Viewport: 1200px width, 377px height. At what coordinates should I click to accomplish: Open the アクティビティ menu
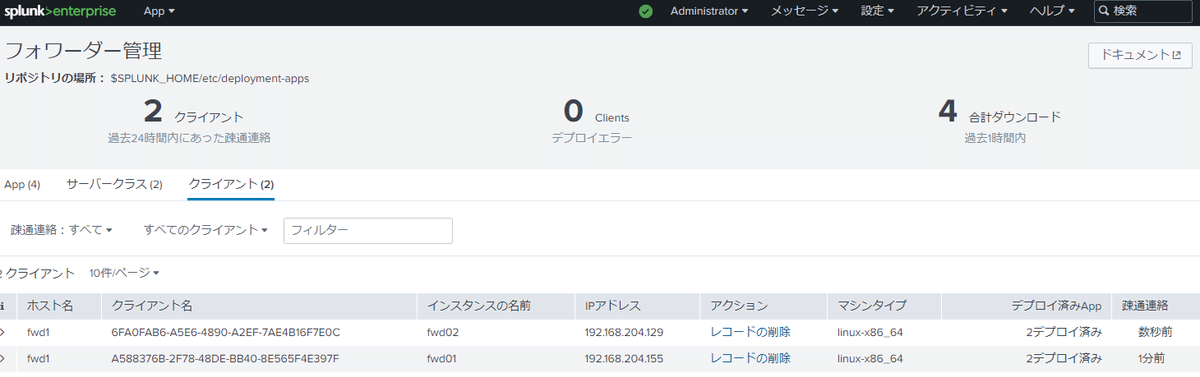click(x=962, y=11)
